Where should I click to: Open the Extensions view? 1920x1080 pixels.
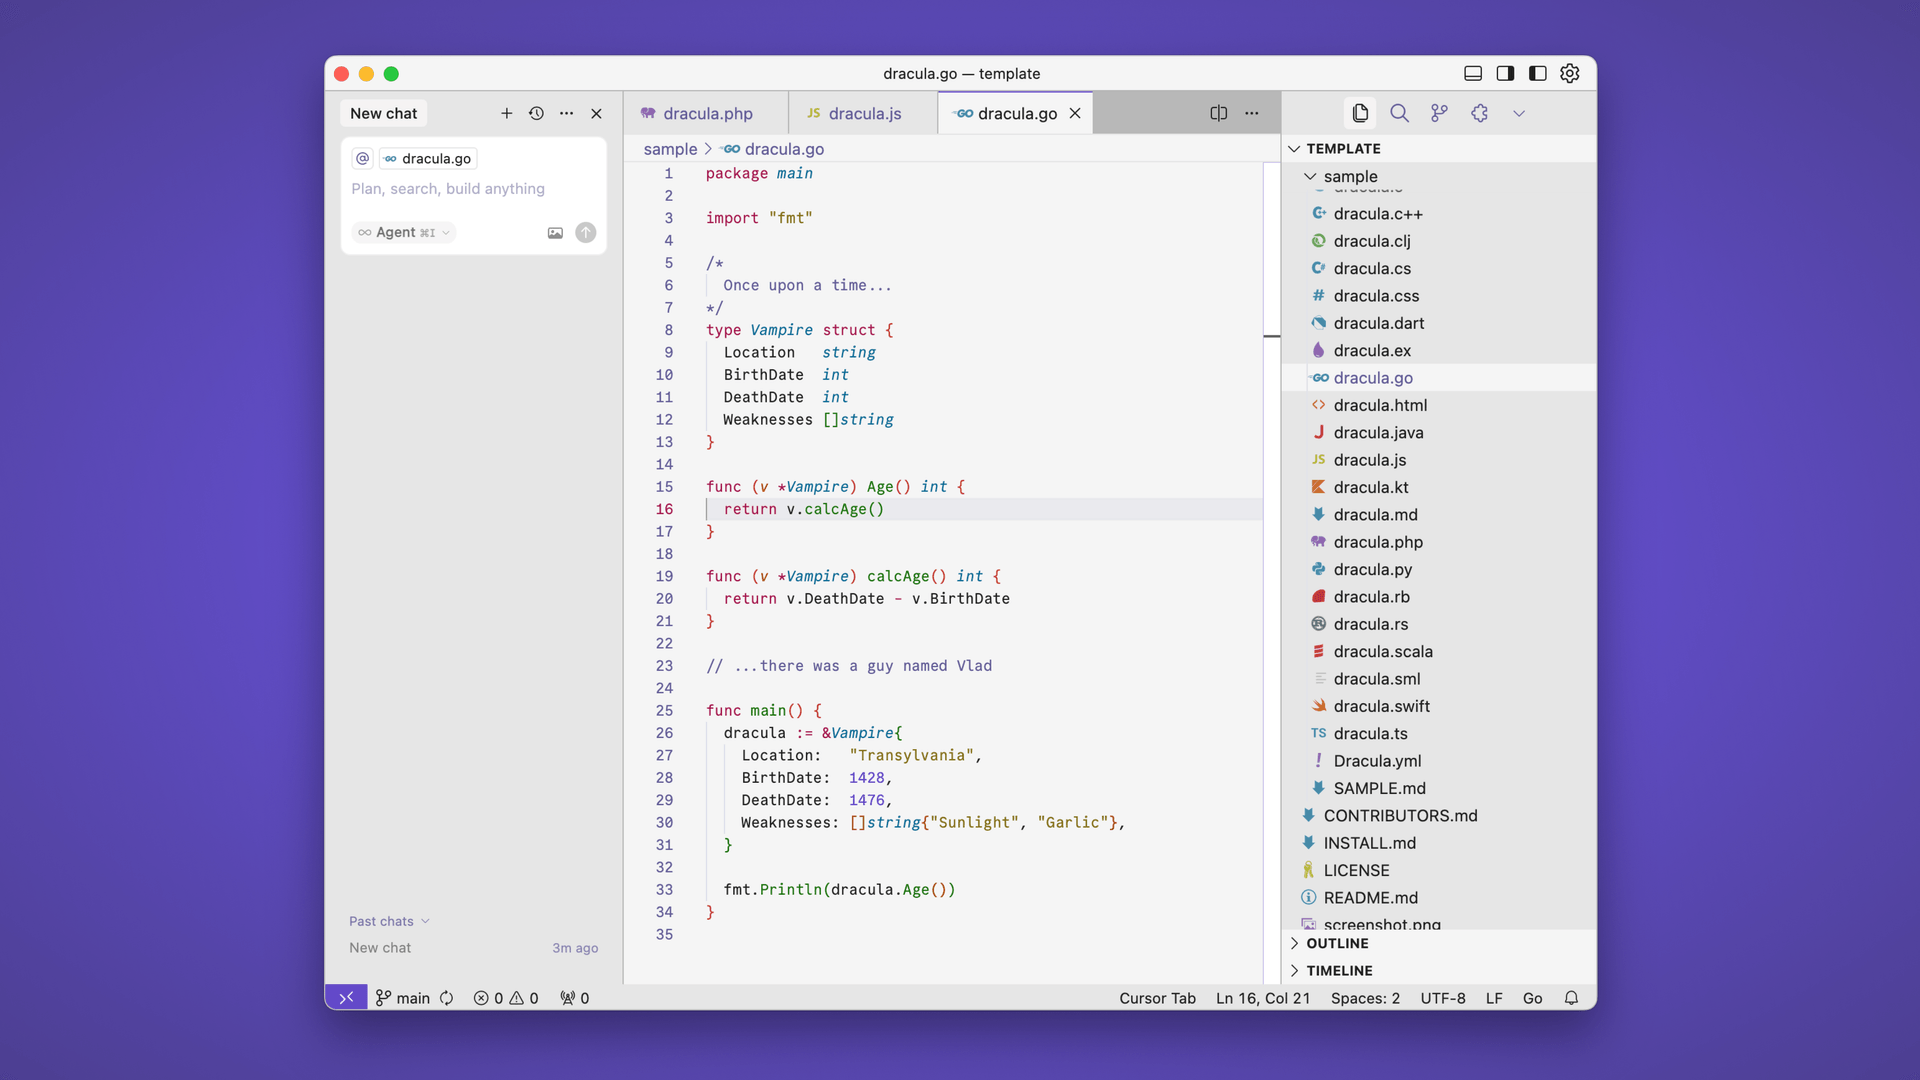click(x=1479, y=113)
